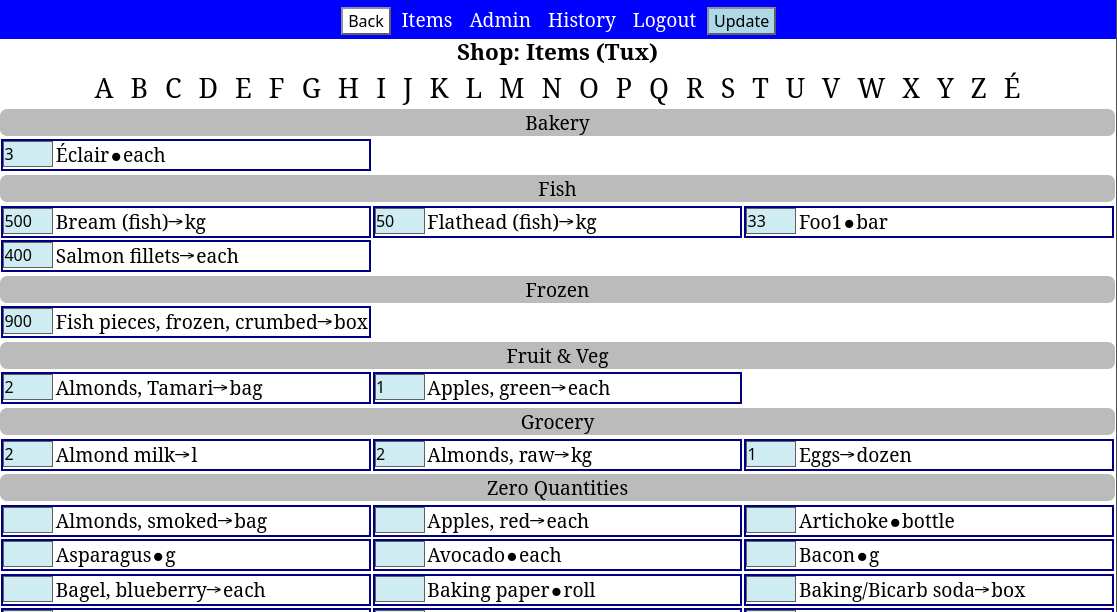The width and height of the screenshot is (1117, 612).
Task: Click the 'Almonds, Tamari→bag' item label
Action: click(x=159, y=388)
